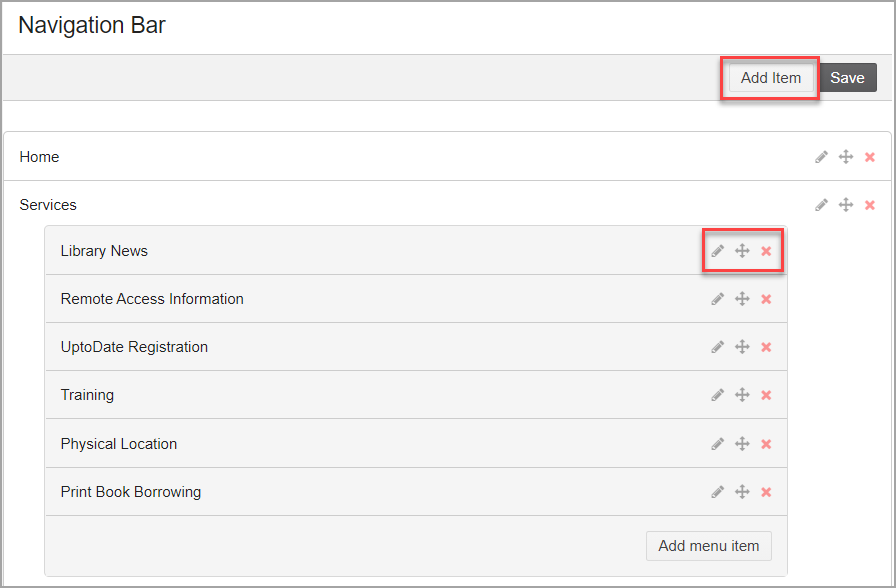Image resolution: width=896 pixels, height=588 pixels.
Task: Edit the Home item with pencil icon
Action: click(x=821, y=157)
